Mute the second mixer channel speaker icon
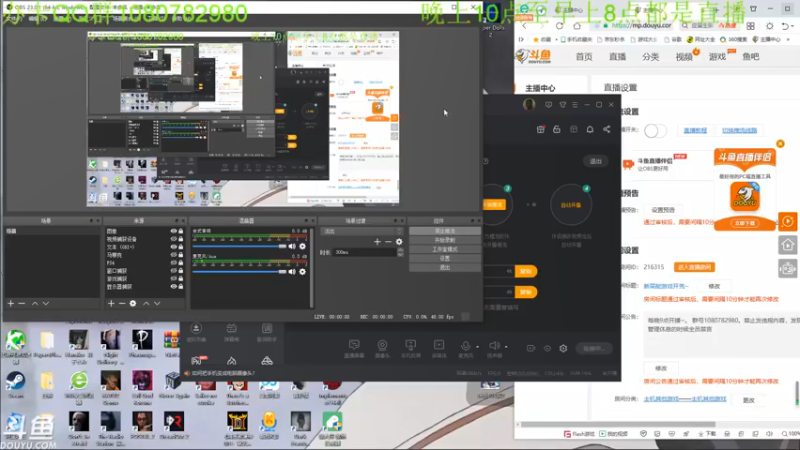This screenshot has width=800, height=450. (x=292, y=271)
